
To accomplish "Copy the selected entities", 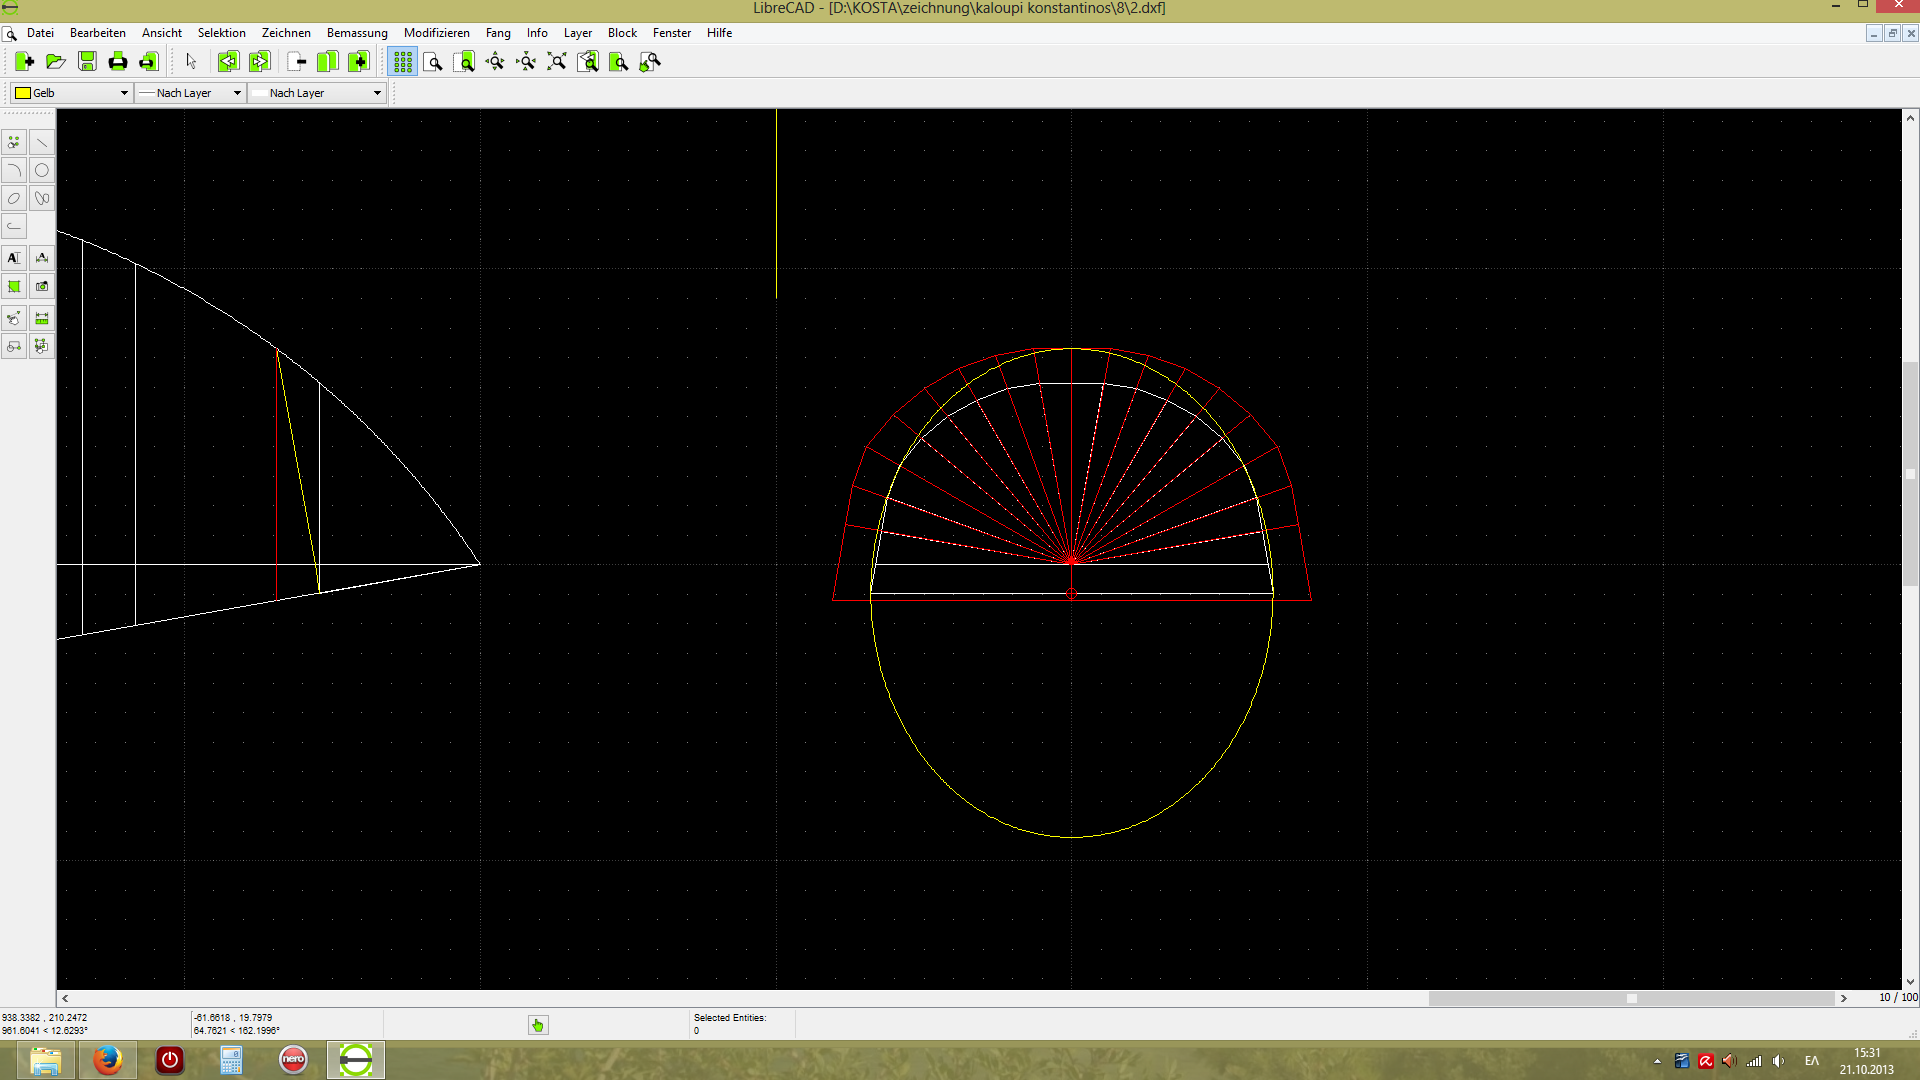I will click(x=328, y=62).
